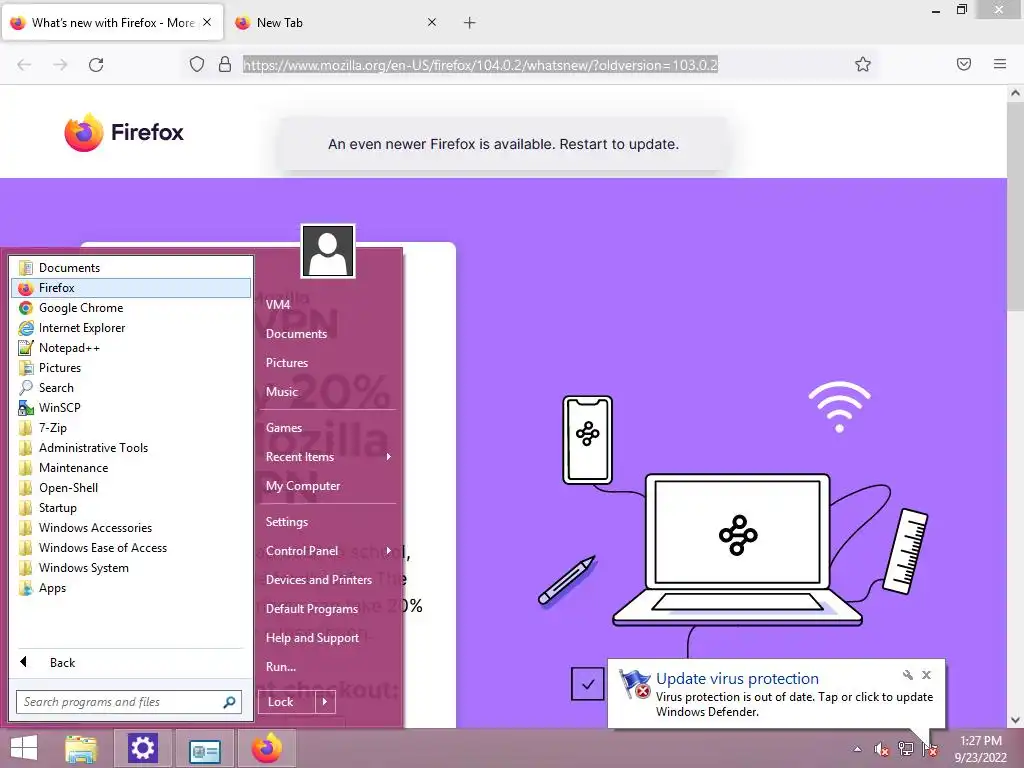Image resolution: width=1024 pixels, height=768 pixels.
Task: Click the Firefox back arrow button
Action: pos(24,65)
